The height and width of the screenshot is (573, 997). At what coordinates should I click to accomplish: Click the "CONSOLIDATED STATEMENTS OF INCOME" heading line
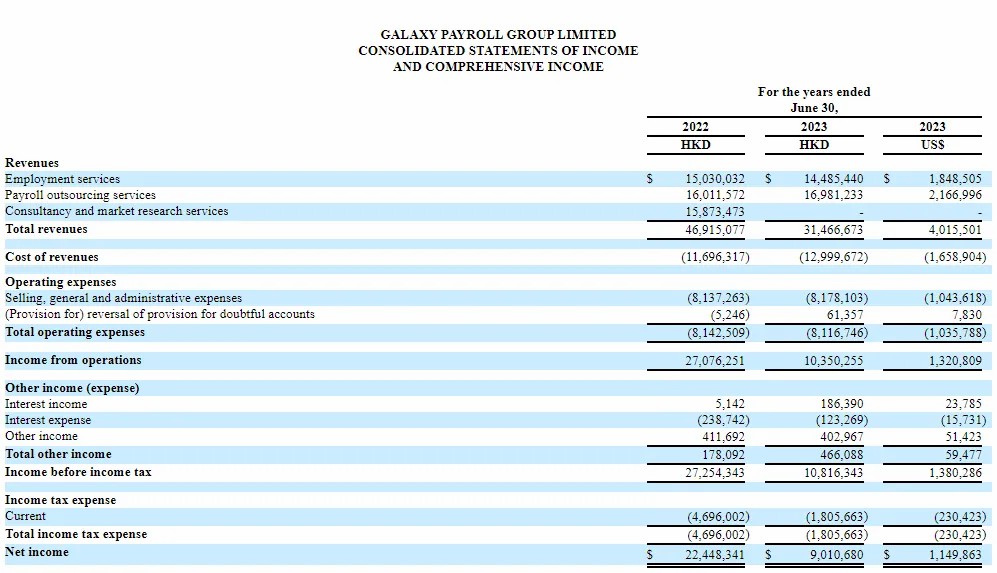point(498,50)
